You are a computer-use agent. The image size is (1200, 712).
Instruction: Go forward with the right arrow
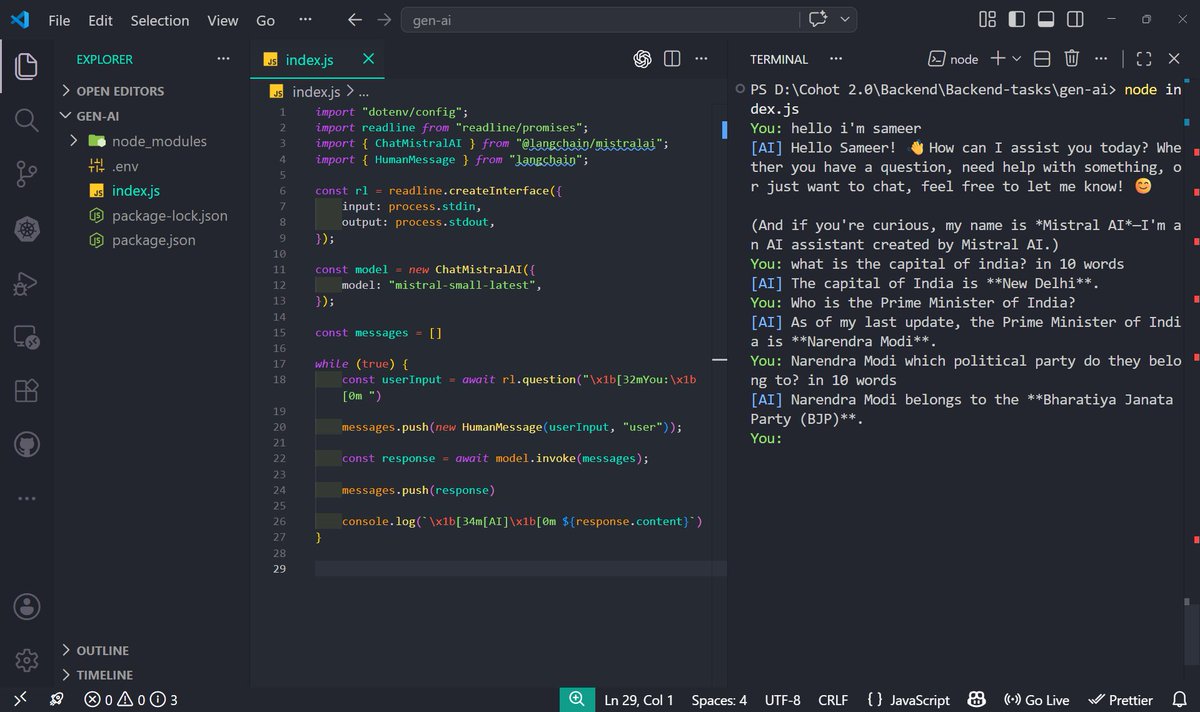pos(384,20)
